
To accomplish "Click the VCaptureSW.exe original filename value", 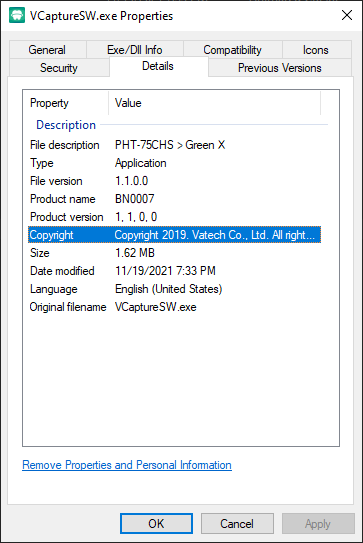I will (156, 307).
